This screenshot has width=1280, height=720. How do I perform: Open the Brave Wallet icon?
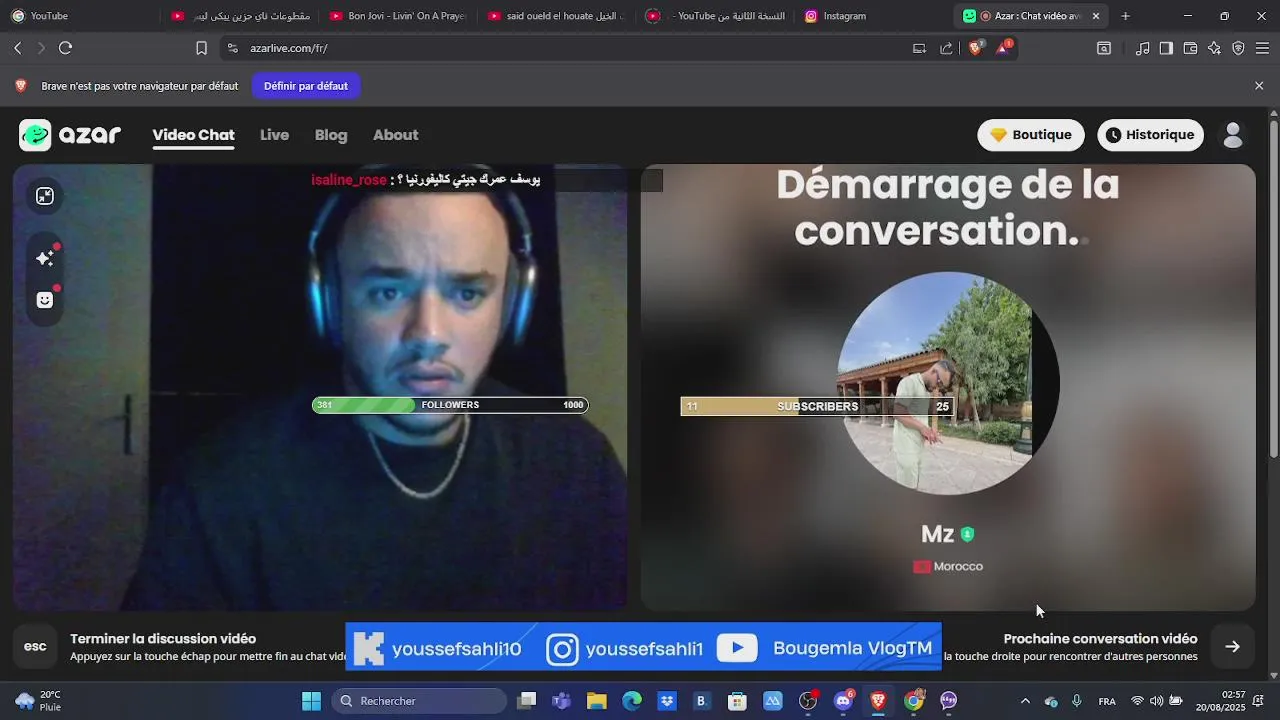tap(1190, 48)
